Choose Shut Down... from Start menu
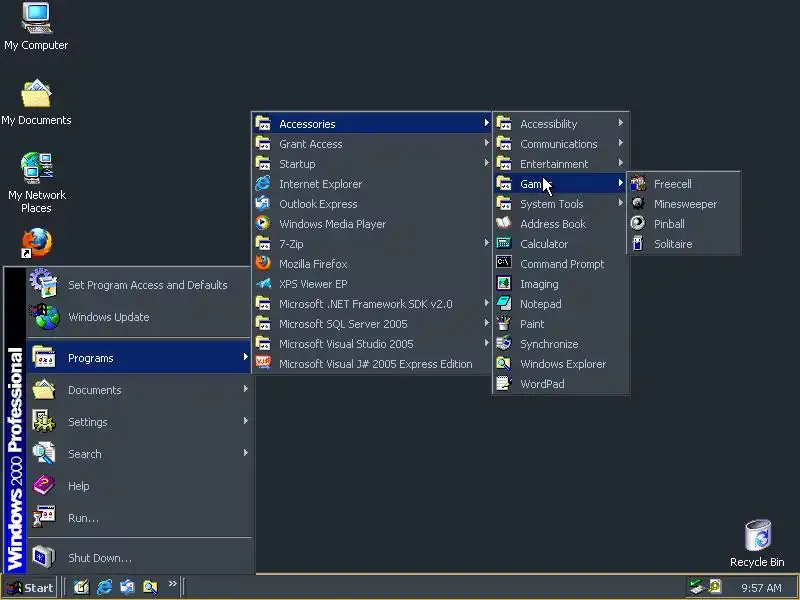 139,558
